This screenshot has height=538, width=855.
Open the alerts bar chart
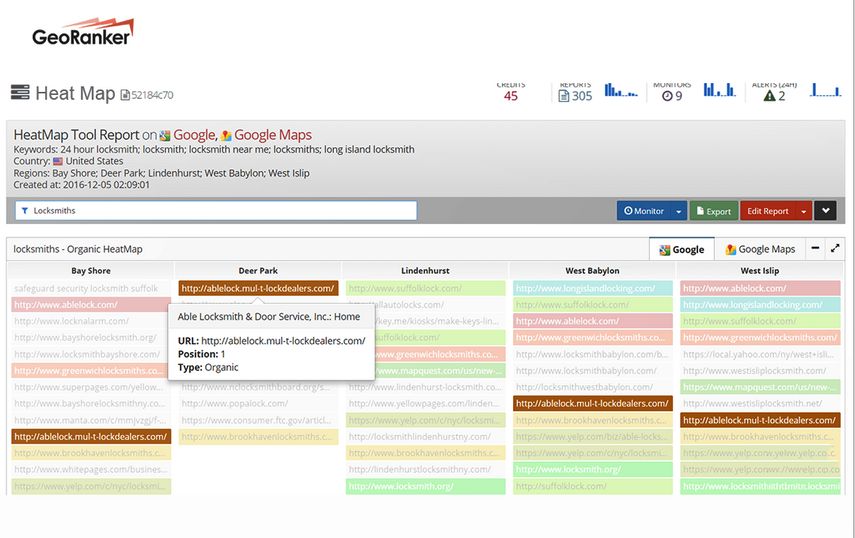(x=825, y=90)
